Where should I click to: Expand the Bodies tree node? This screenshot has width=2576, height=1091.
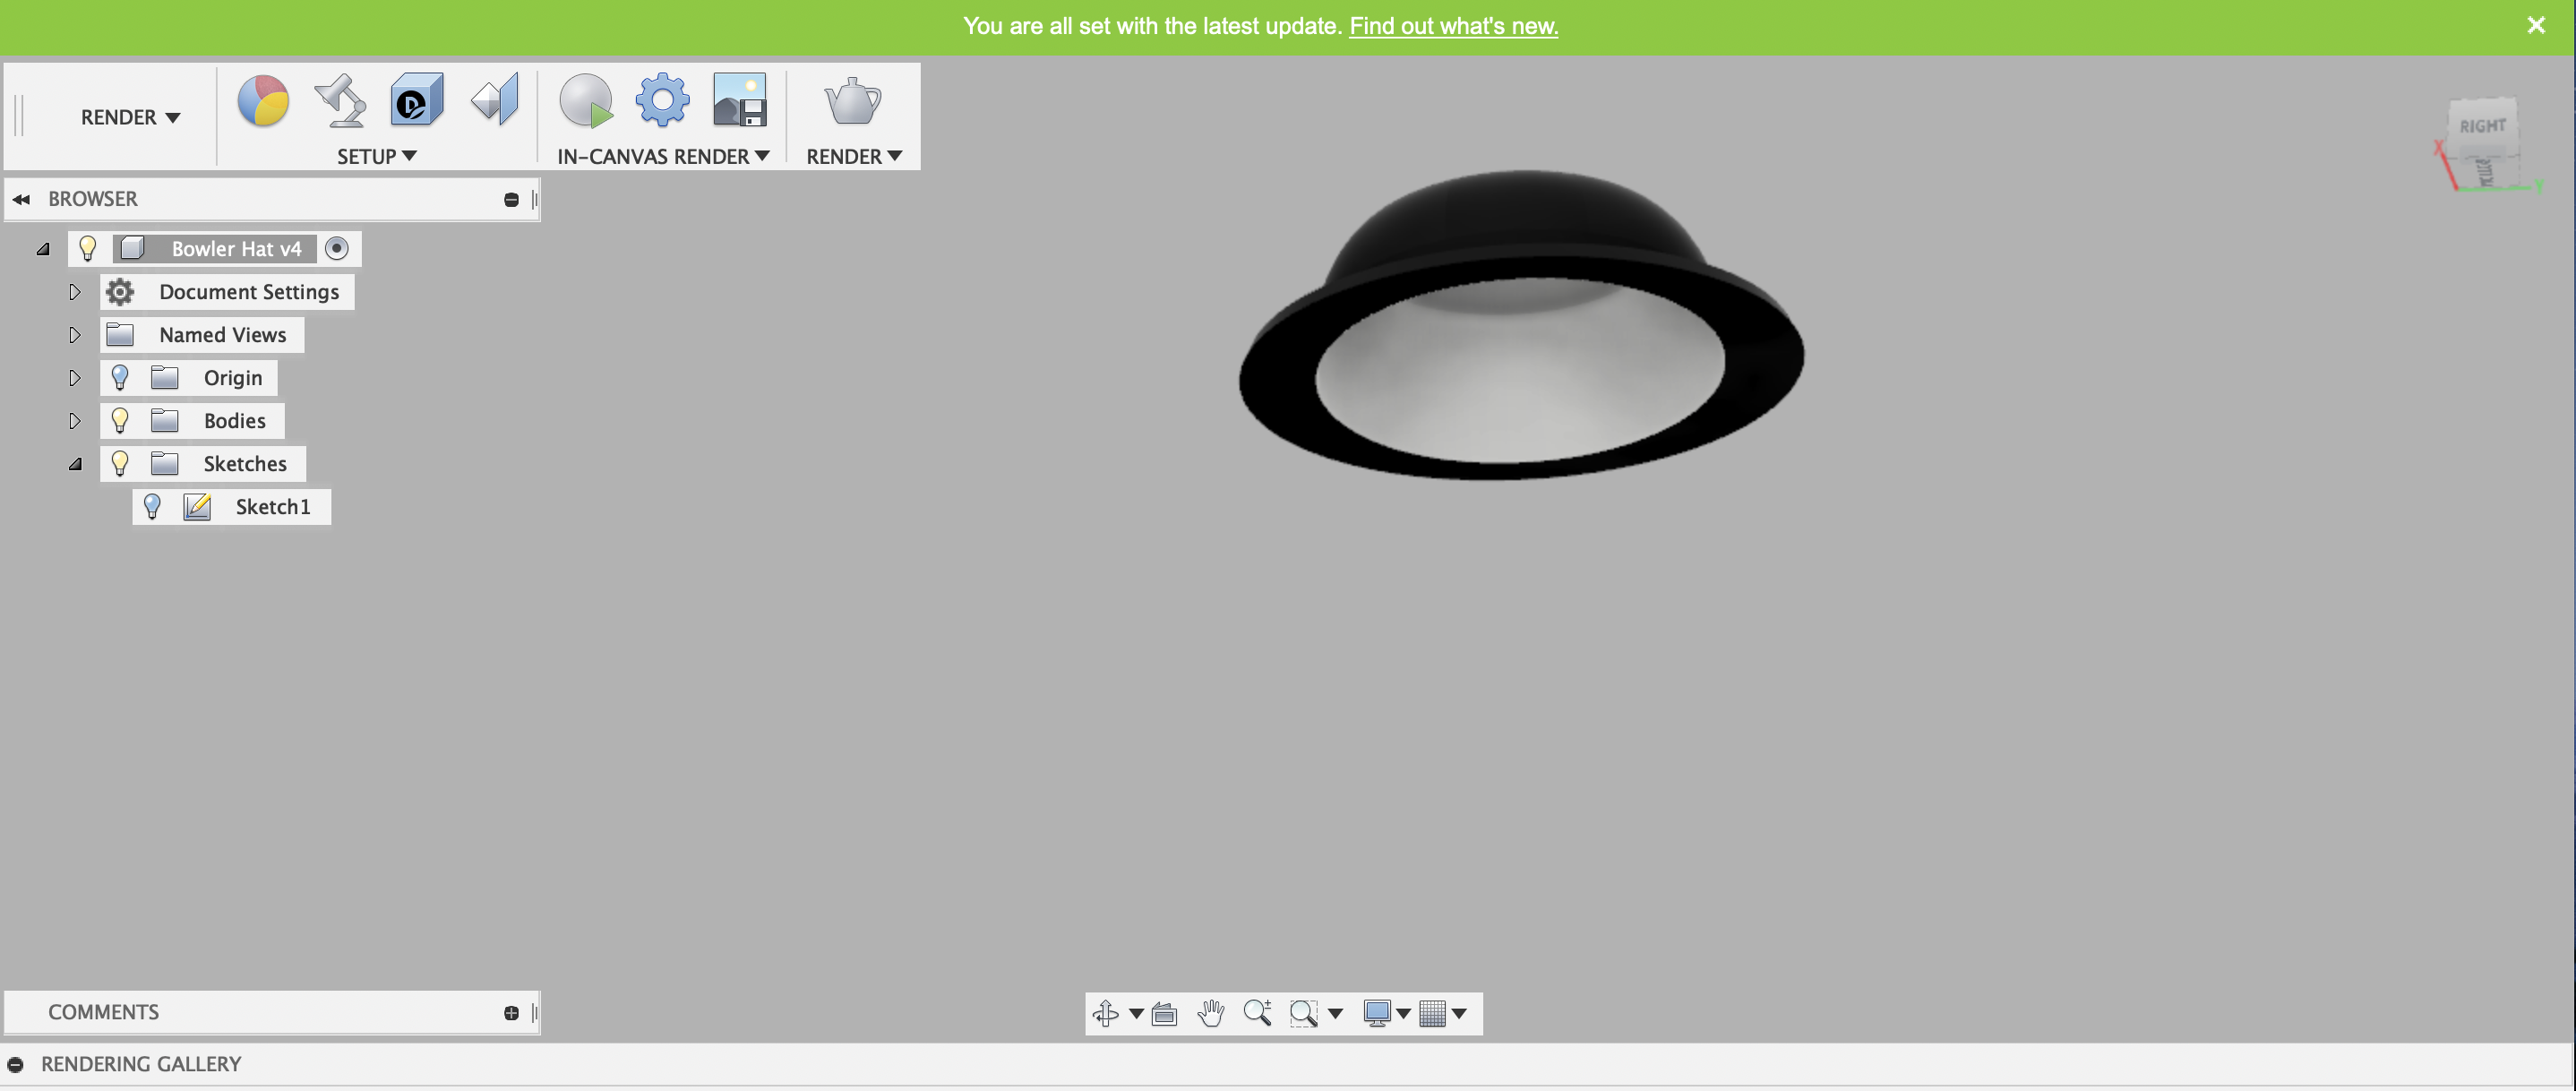click(75, 421)
